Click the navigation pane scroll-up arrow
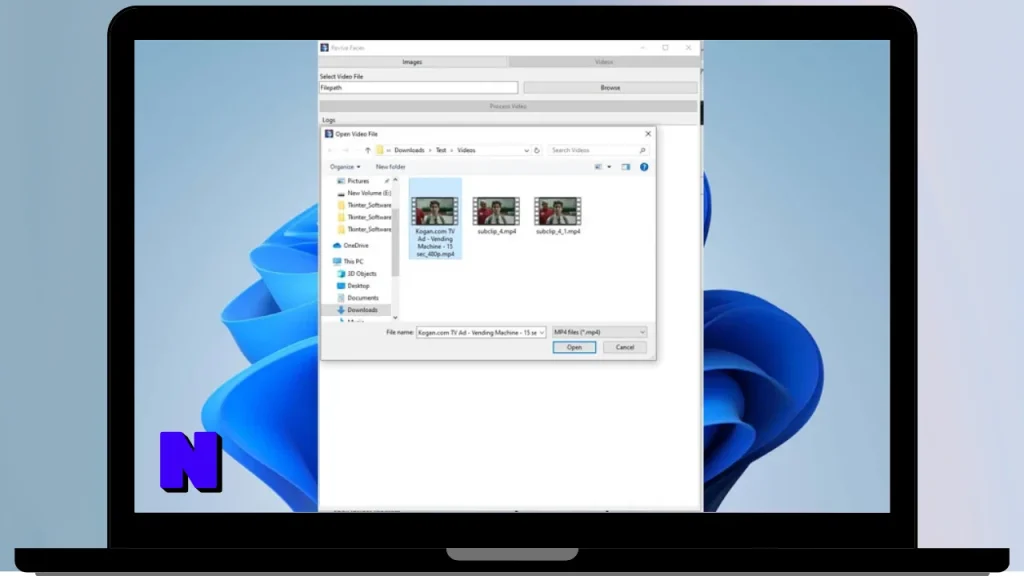The height and width of the screenshot is (576, 1024). point(395,180)
